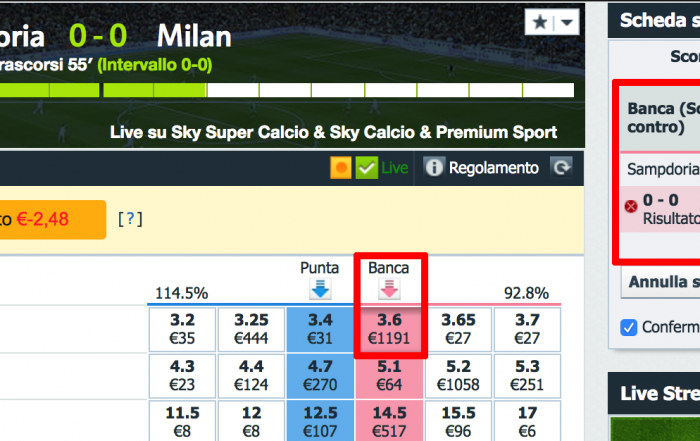The image size is (700, 441).
Task: Click the orange €-2,48 cash out button
Action: [53, 220]
